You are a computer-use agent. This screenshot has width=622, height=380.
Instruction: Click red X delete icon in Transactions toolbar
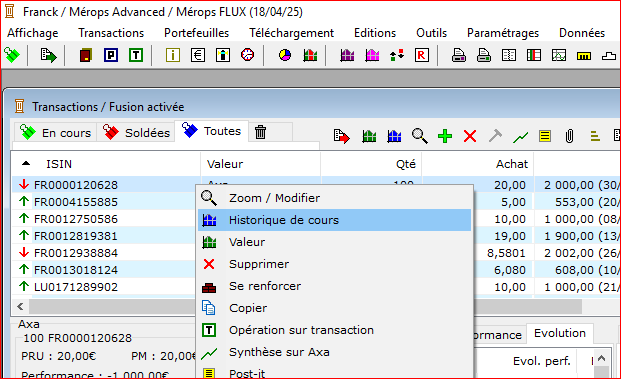point(470,136)
